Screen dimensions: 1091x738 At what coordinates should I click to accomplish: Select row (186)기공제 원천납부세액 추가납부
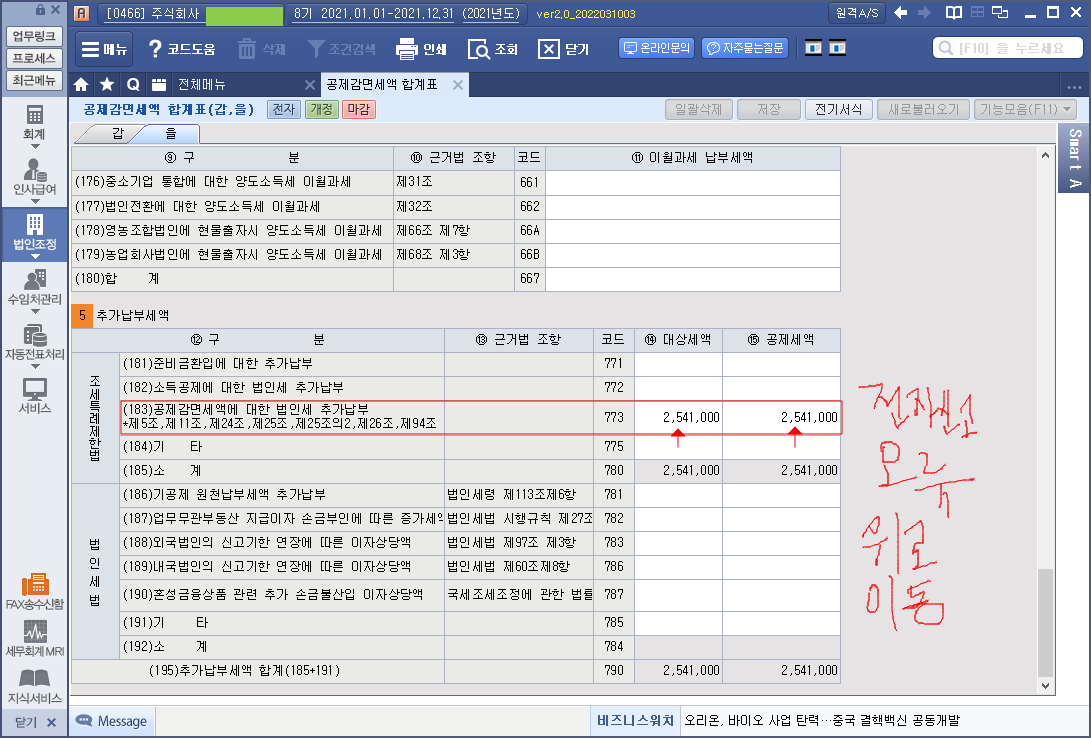[456, 495]
